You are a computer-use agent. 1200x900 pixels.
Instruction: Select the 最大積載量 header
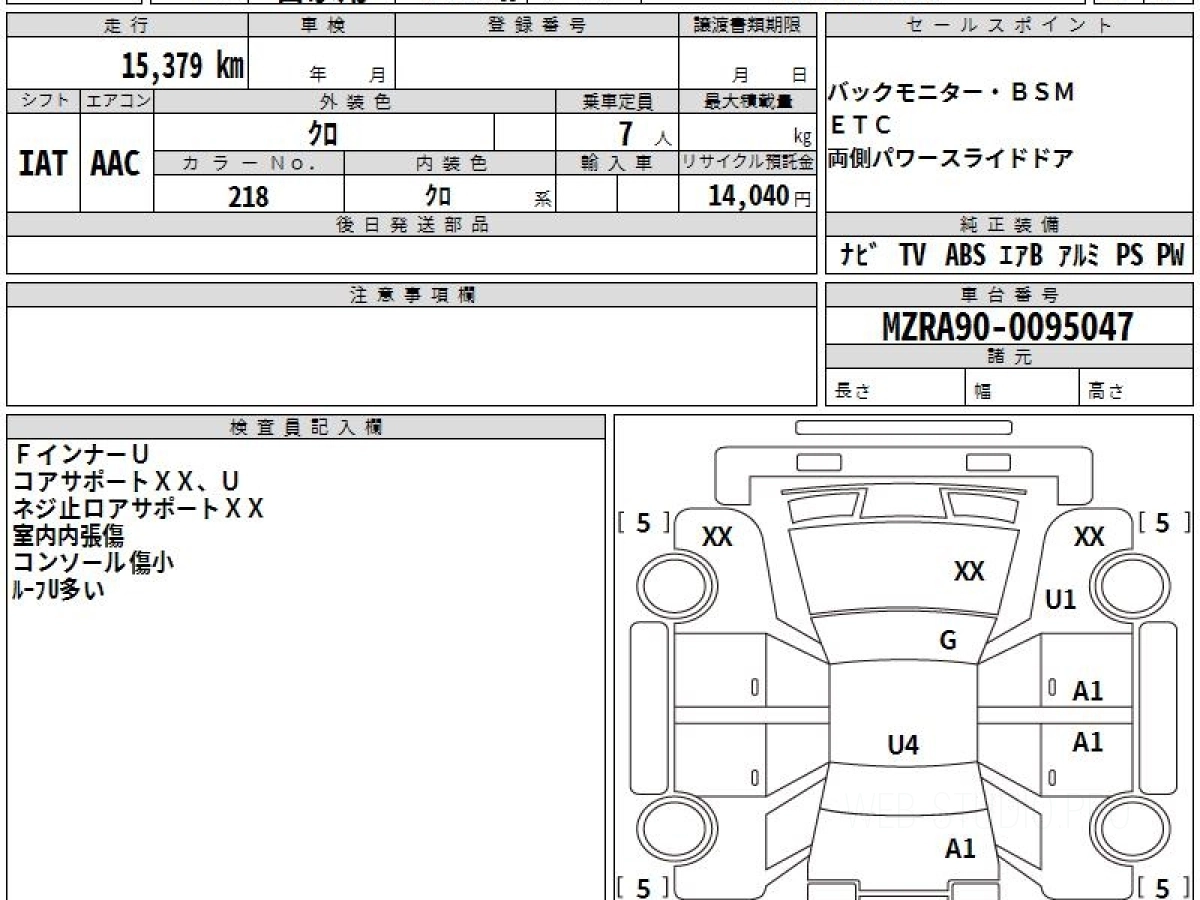[x=747, y=101]
